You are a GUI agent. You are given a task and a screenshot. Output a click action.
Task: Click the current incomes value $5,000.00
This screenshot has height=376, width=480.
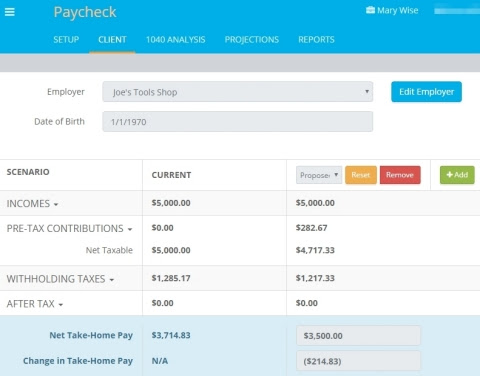pos(171,203)
